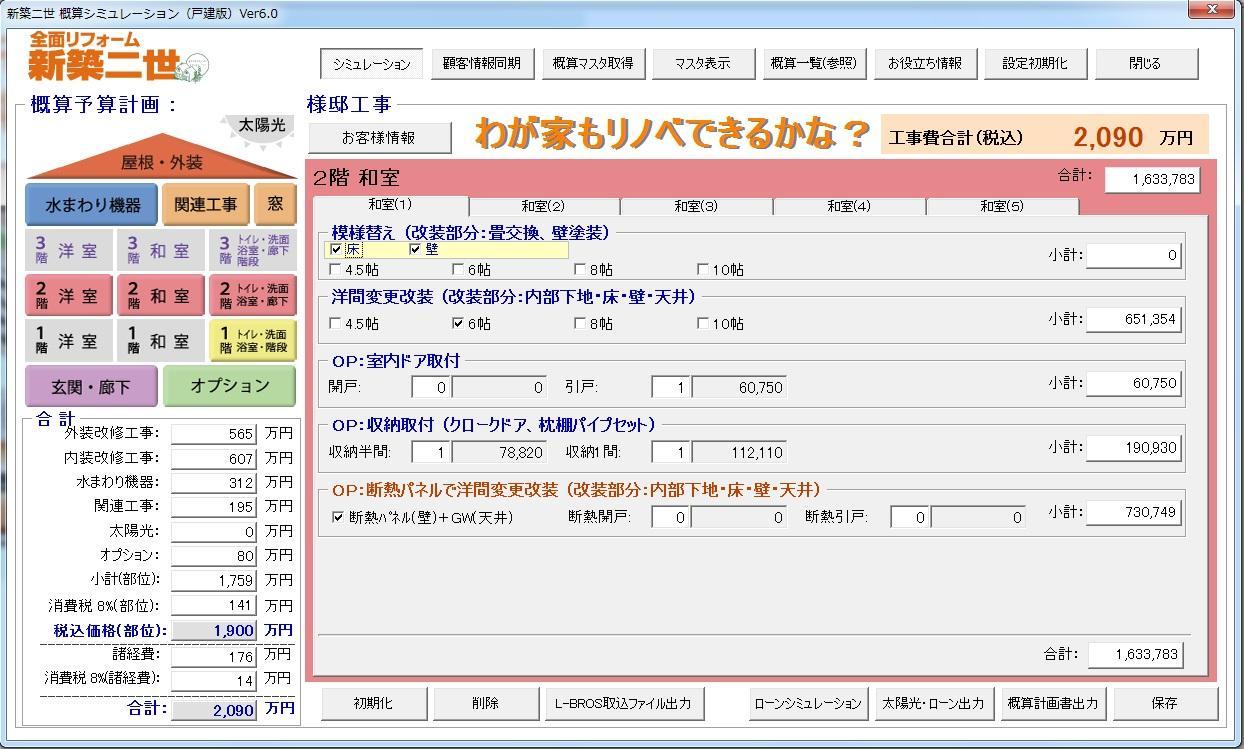The width and height of the screenshot is (1244, 749).
Task: Click the 収納半間 quantity field
Action: [x=430, y=452]
